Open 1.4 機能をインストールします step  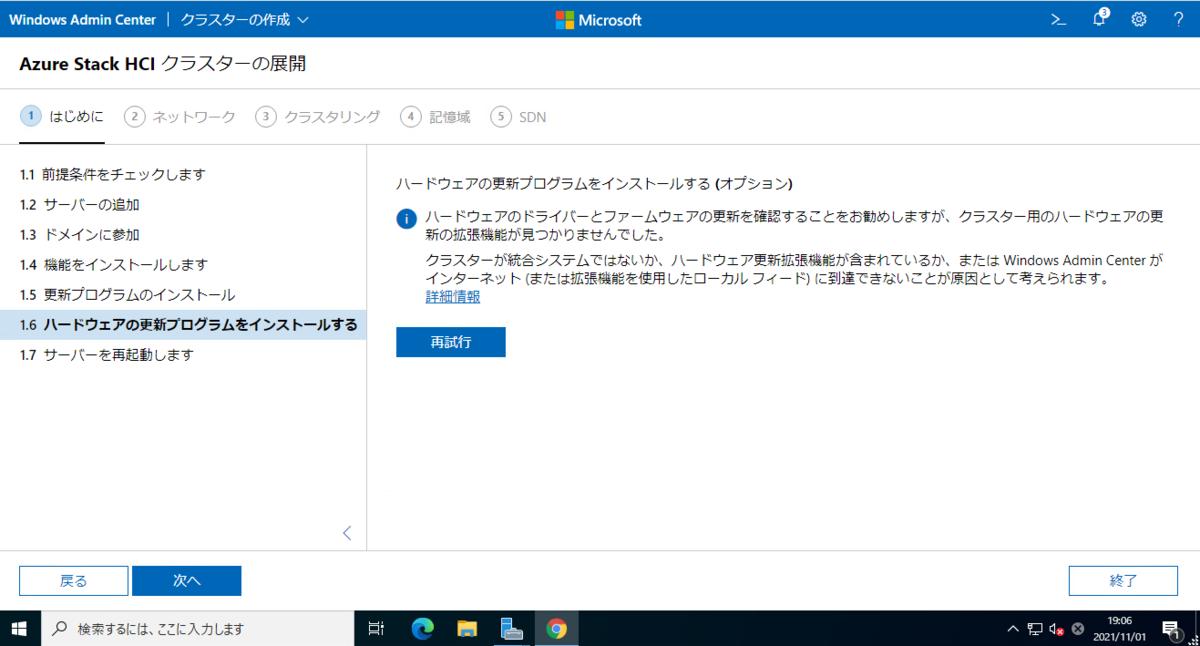pos(183,265)
